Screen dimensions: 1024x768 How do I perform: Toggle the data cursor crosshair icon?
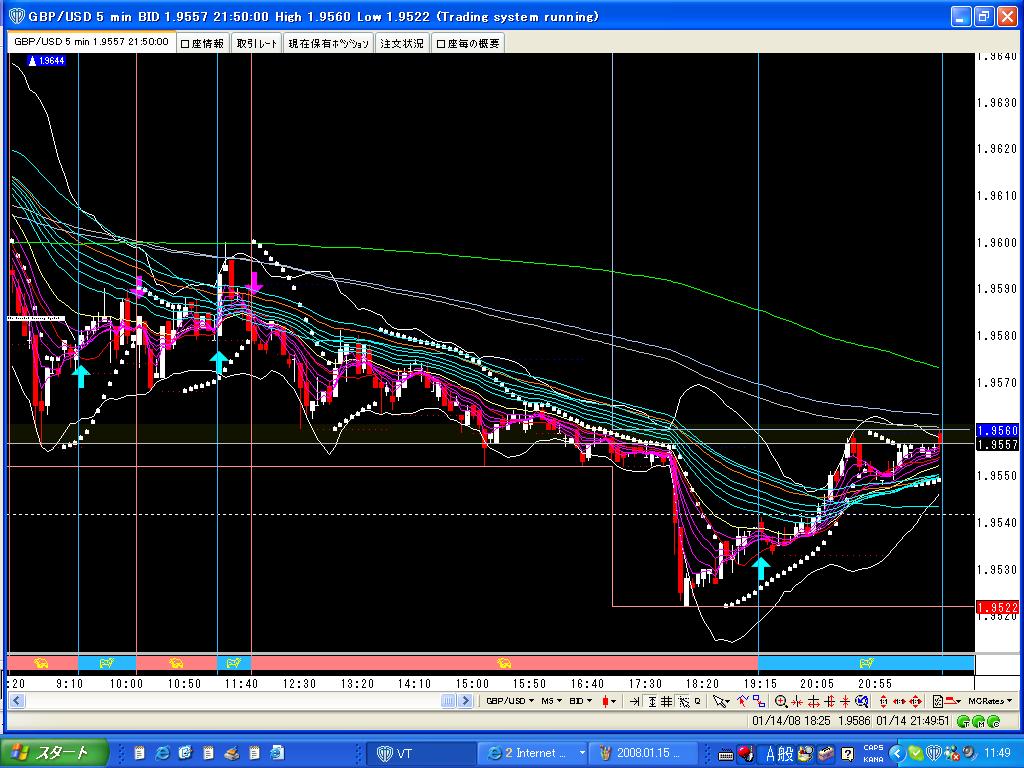684,701
